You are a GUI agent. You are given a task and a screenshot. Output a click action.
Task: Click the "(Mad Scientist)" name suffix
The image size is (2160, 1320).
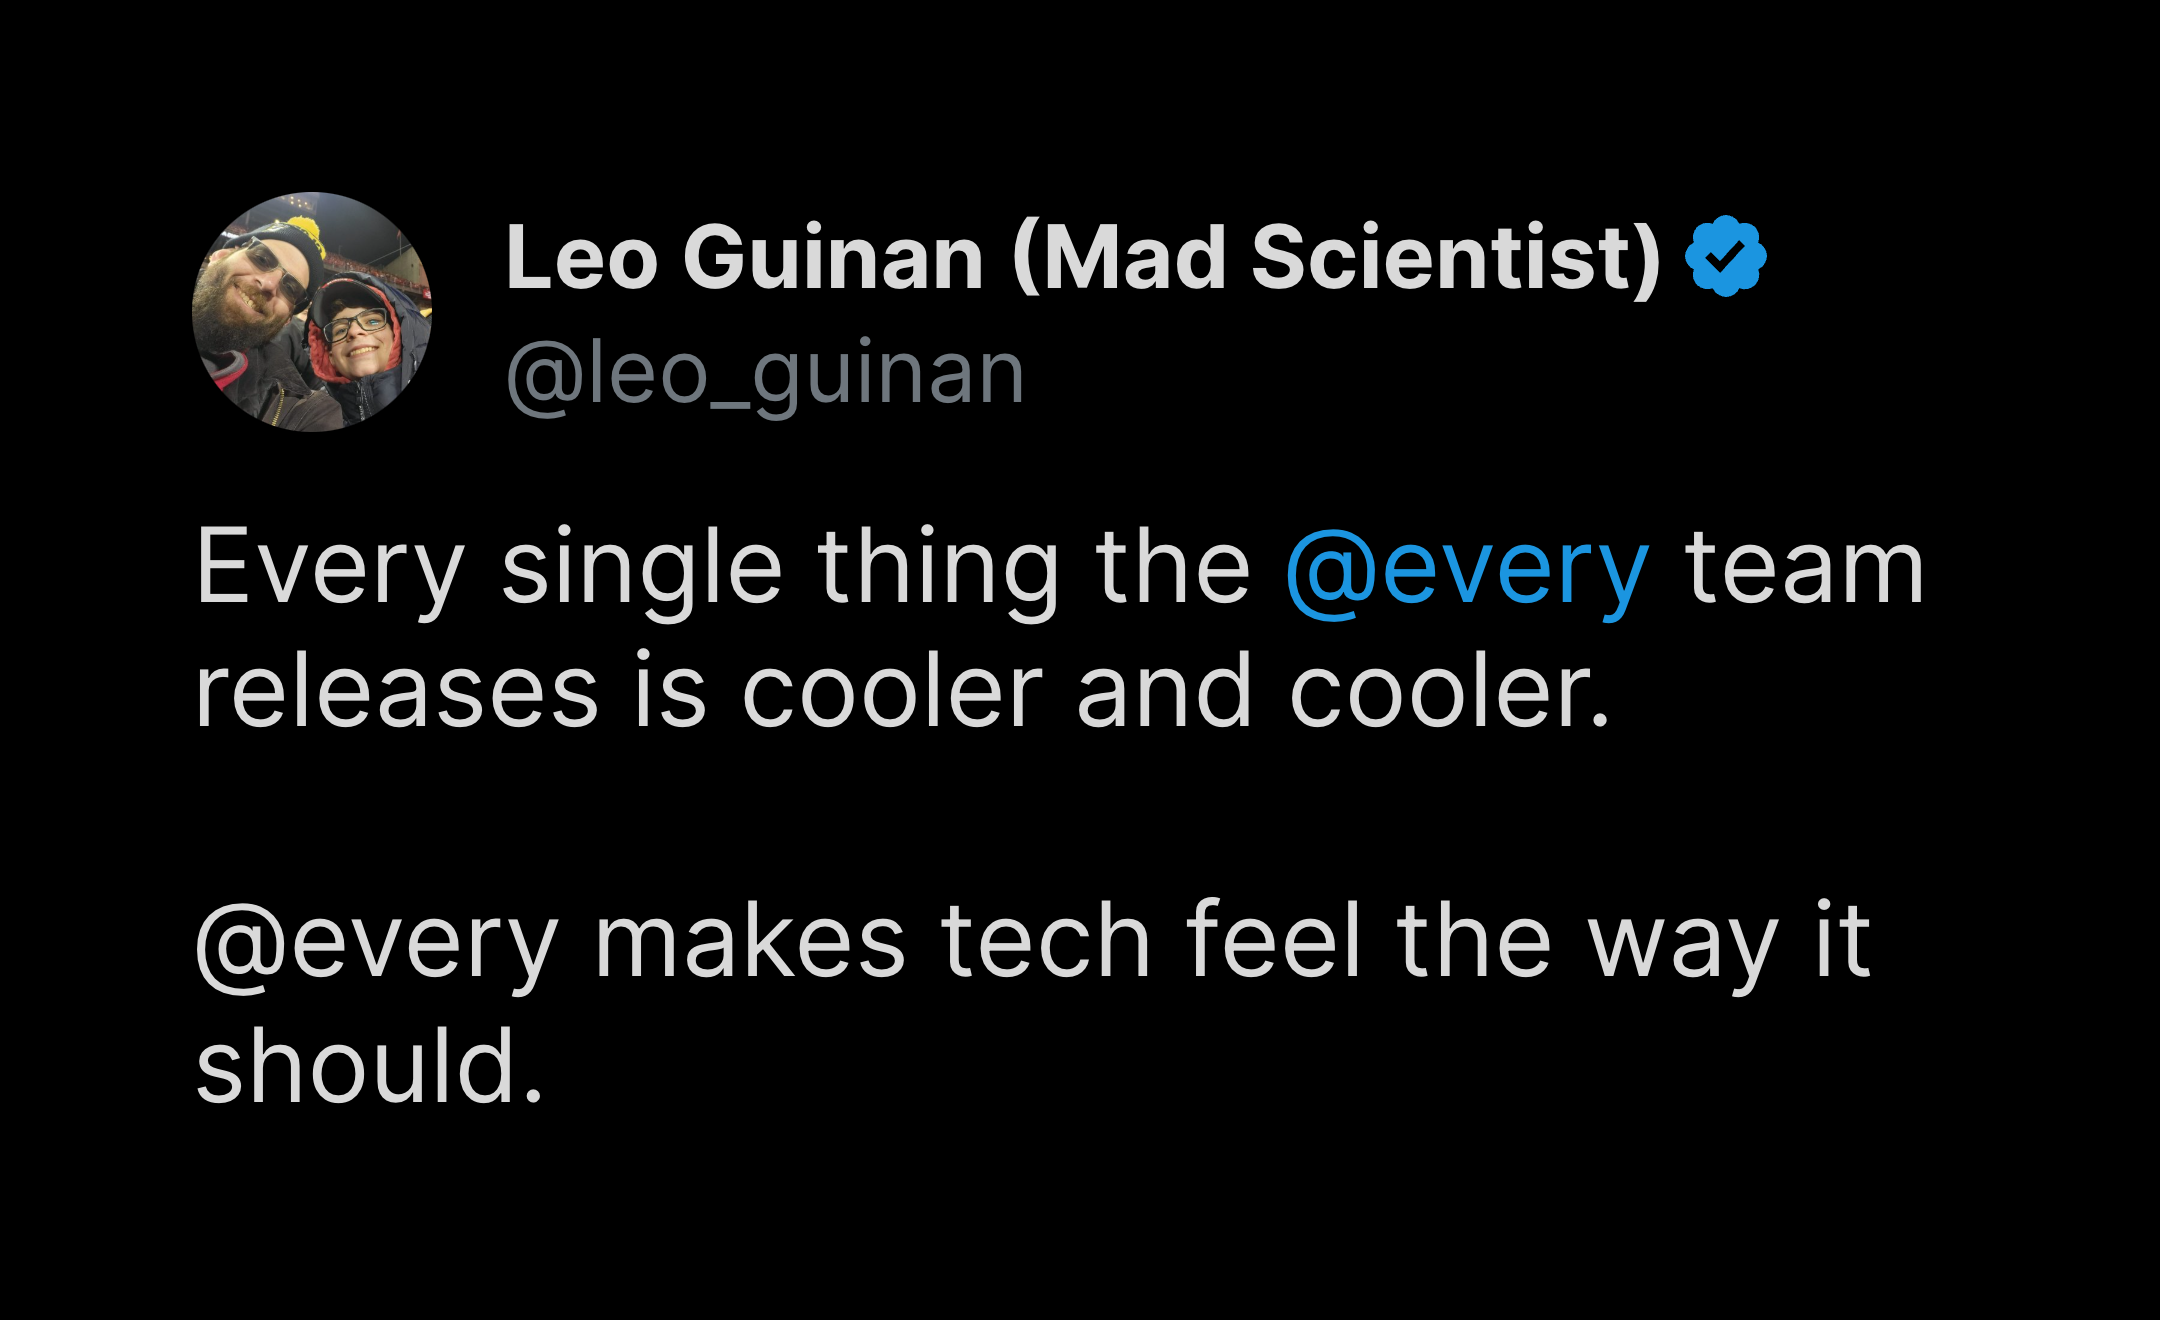tap(1336, 259)
